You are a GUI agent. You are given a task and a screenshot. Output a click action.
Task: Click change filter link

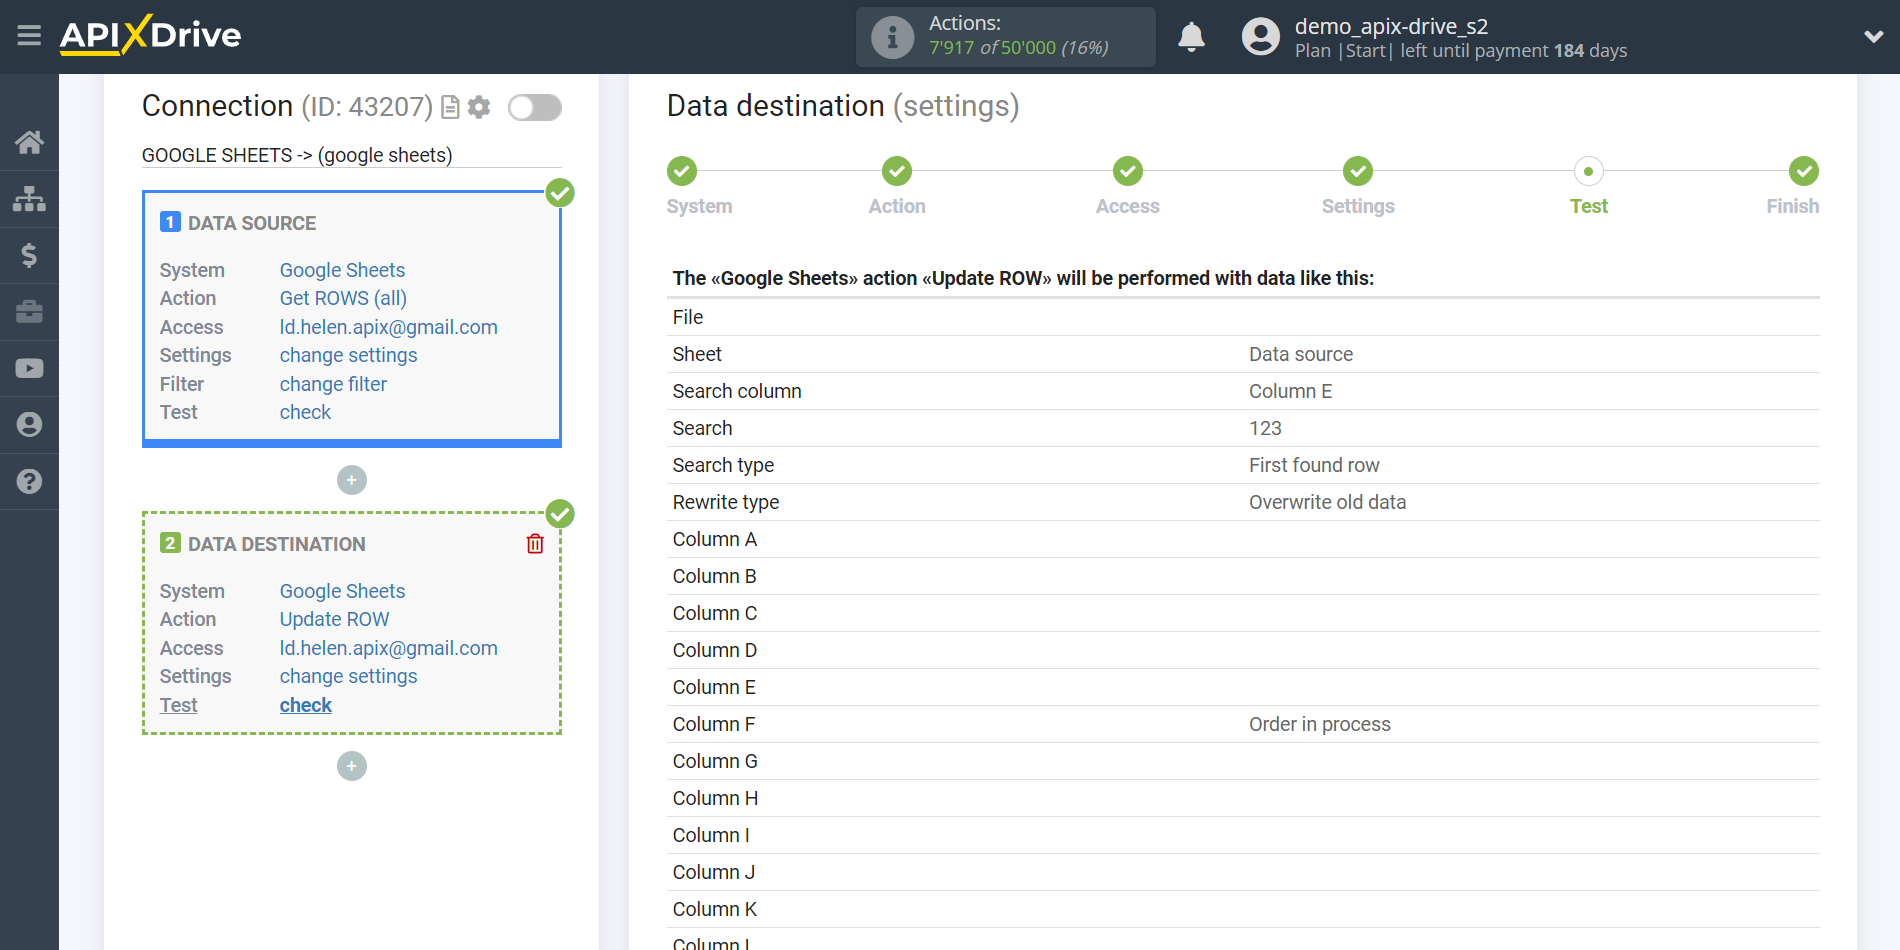coord(333,384)
